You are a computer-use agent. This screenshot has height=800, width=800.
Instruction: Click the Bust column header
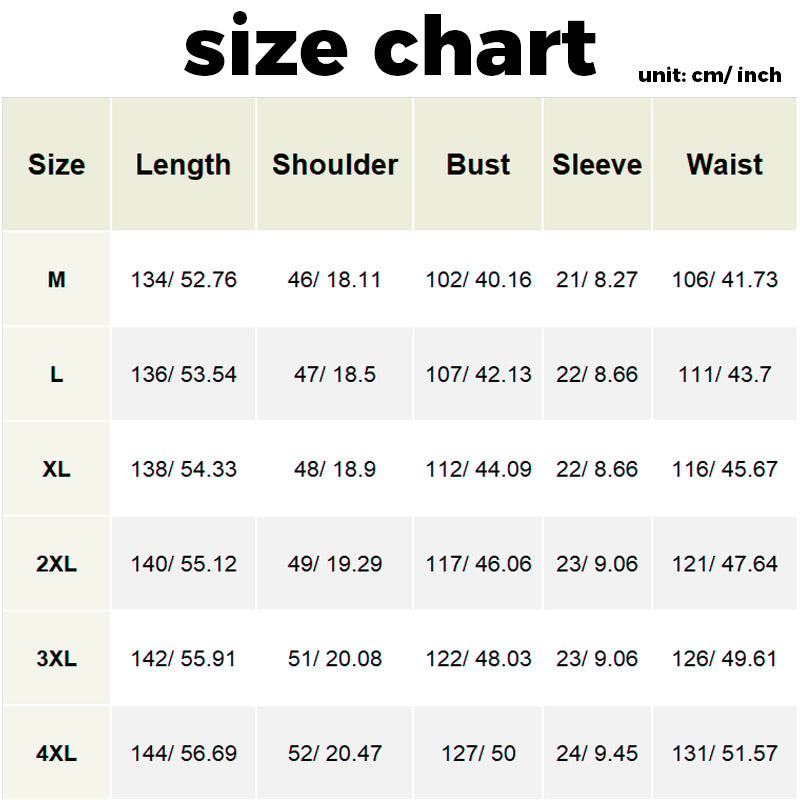click(478, 165)
